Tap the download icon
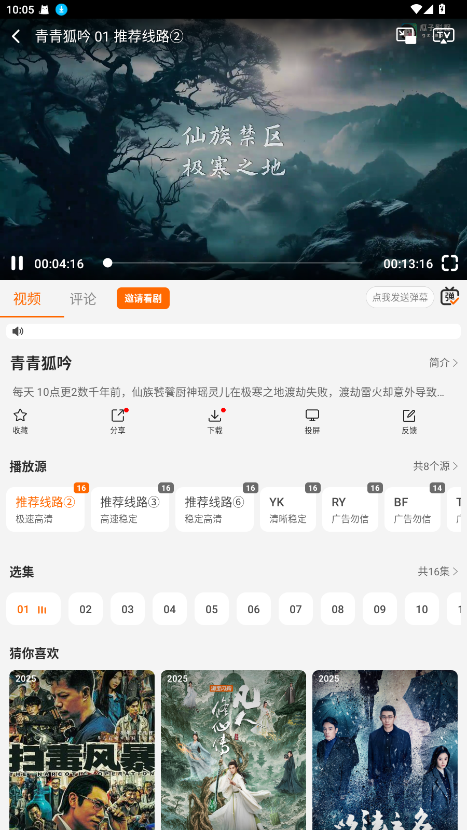The width and height of the screenshot is (467, 830). coord(214,421)
